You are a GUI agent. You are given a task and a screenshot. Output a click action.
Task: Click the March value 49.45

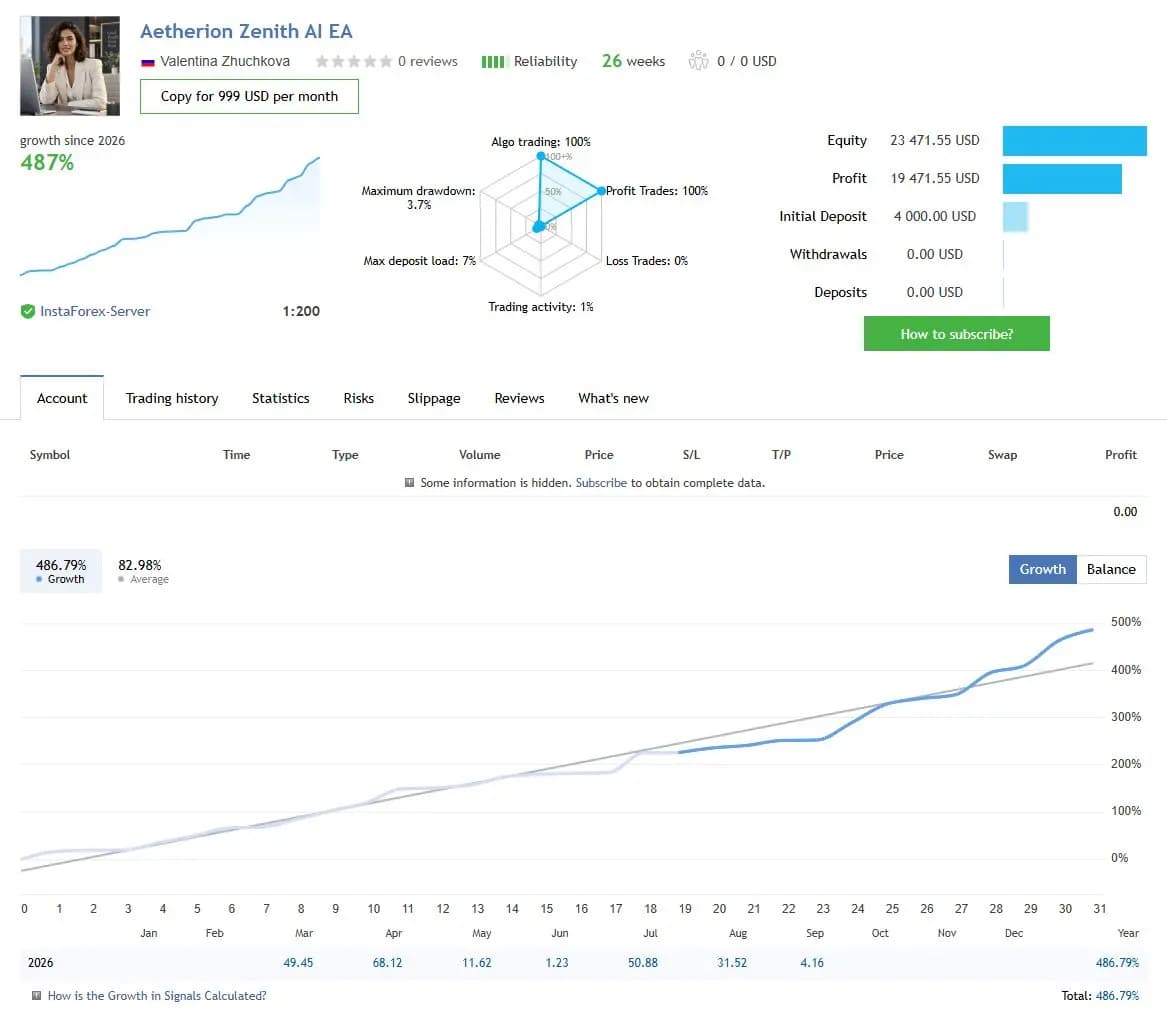(298, 963)
